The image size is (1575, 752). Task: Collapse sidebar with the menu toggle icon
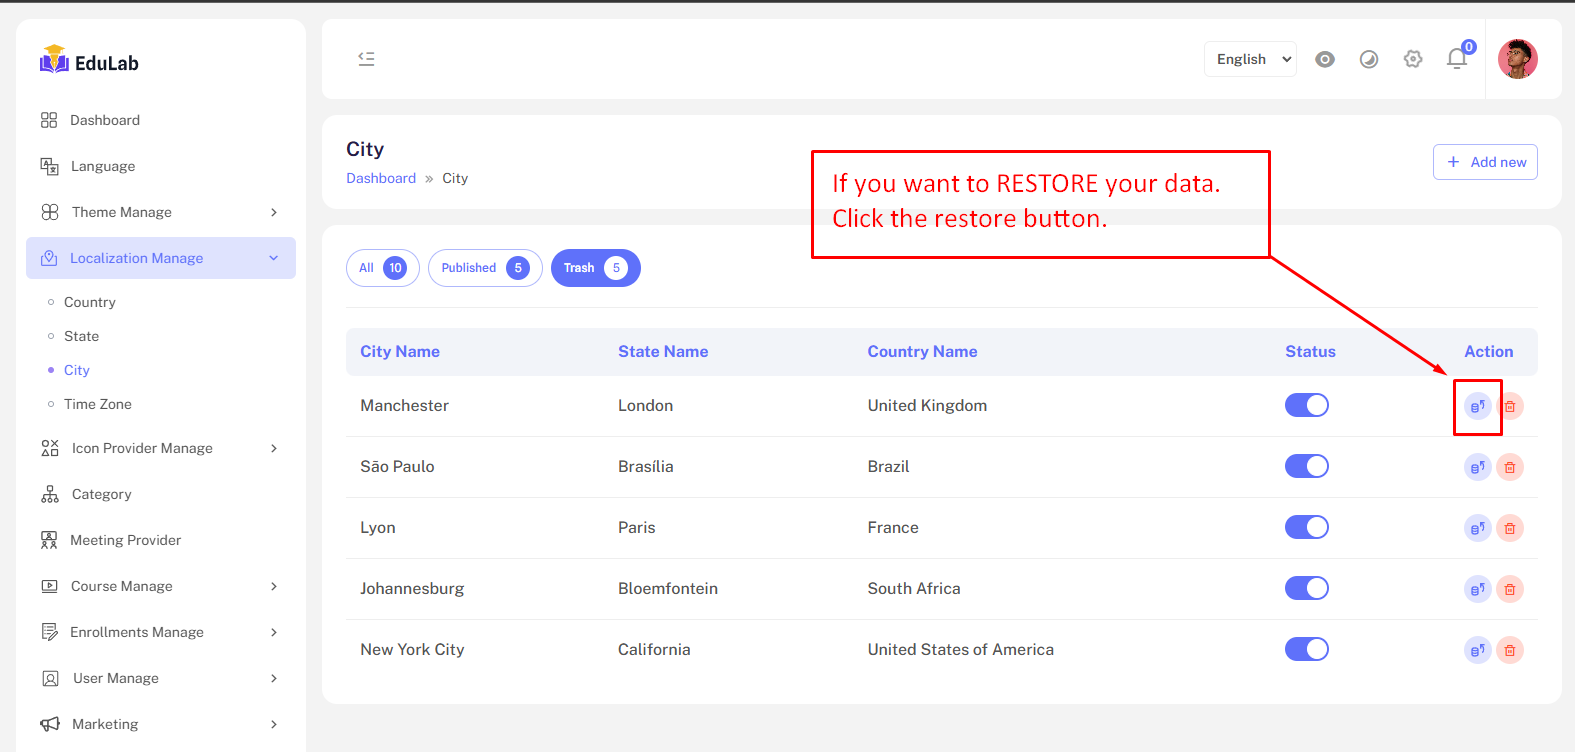click(x=366, y=59)
